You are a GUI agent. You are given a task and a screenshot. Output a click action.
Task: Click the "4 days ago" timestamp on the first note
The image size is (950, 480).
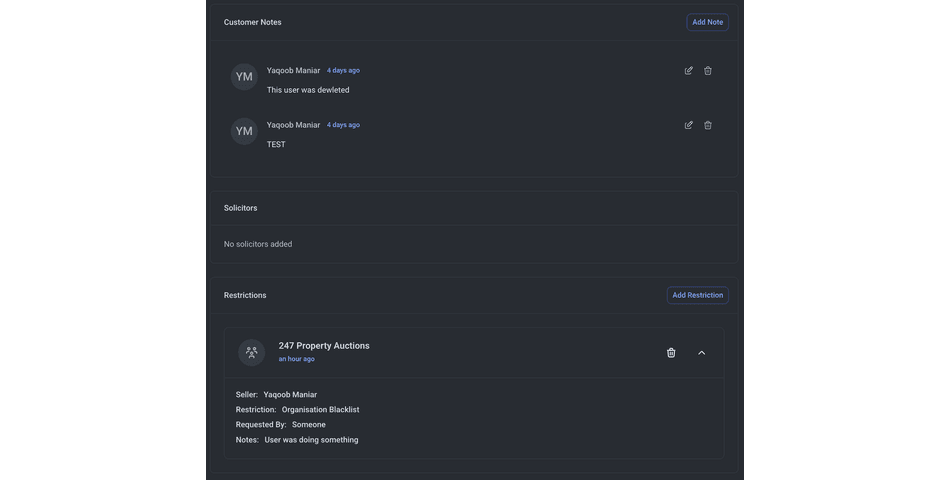(x=343, y=71)
